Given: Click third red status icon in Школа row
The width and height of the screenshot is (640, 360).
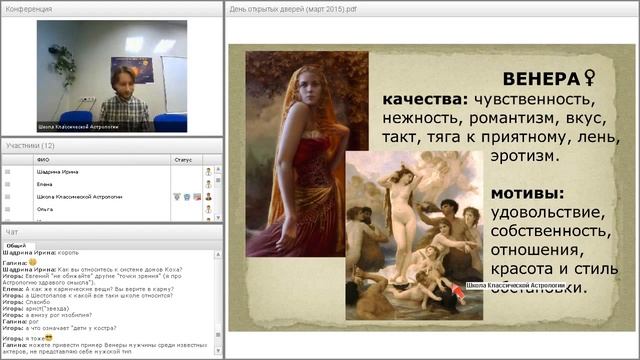Looking at the screenshot, I should 197,197.
